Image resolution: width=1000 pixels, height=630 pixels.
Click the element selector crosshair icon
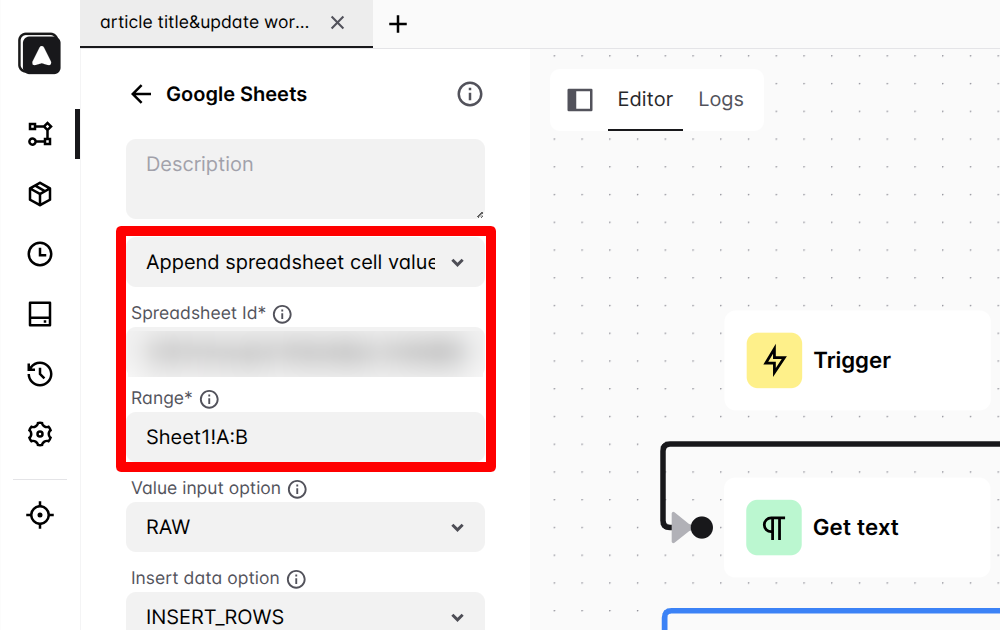pyautogui.click(x=40, y=515)
